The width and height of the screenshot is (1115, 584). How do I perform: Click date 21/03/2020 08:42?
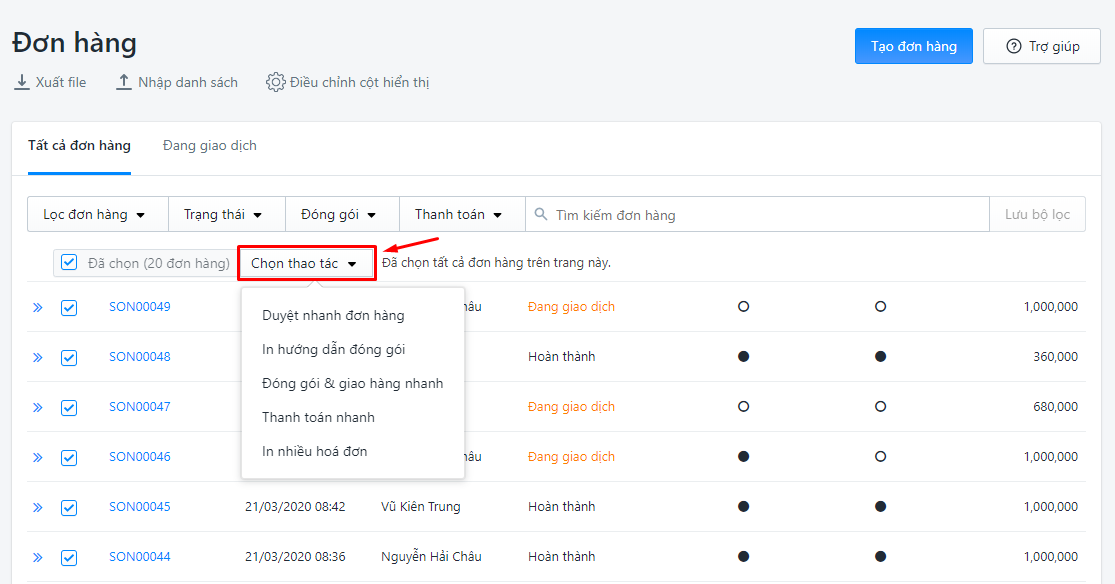[295, 506]
